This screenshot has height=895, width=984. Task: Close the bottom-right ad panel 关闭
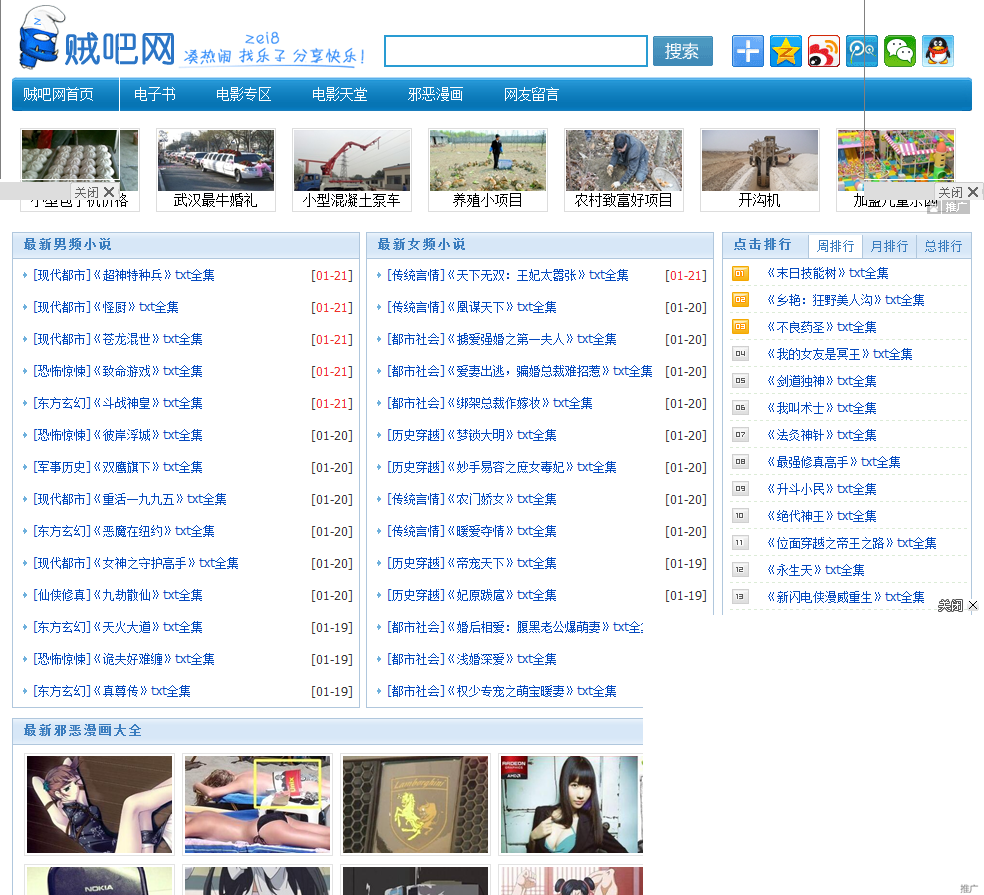click(x=958, y=606)
